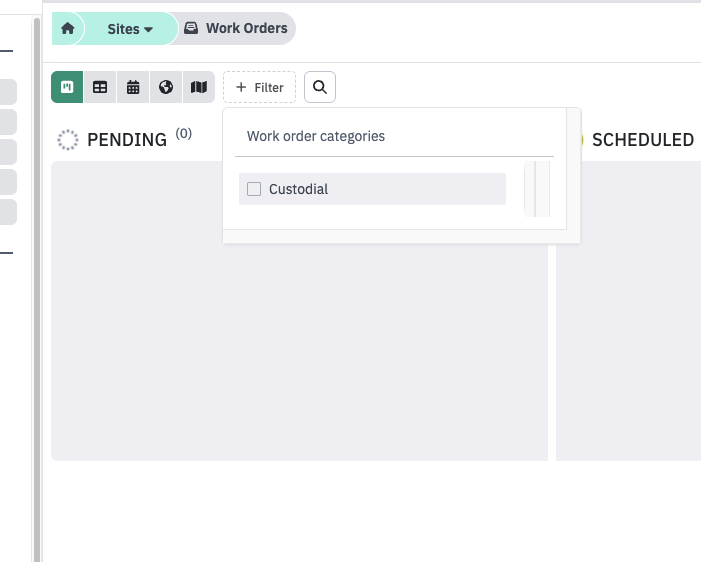701x562 pixels.
Task: Check the Custodial checkbox
Action: (254, 189)
